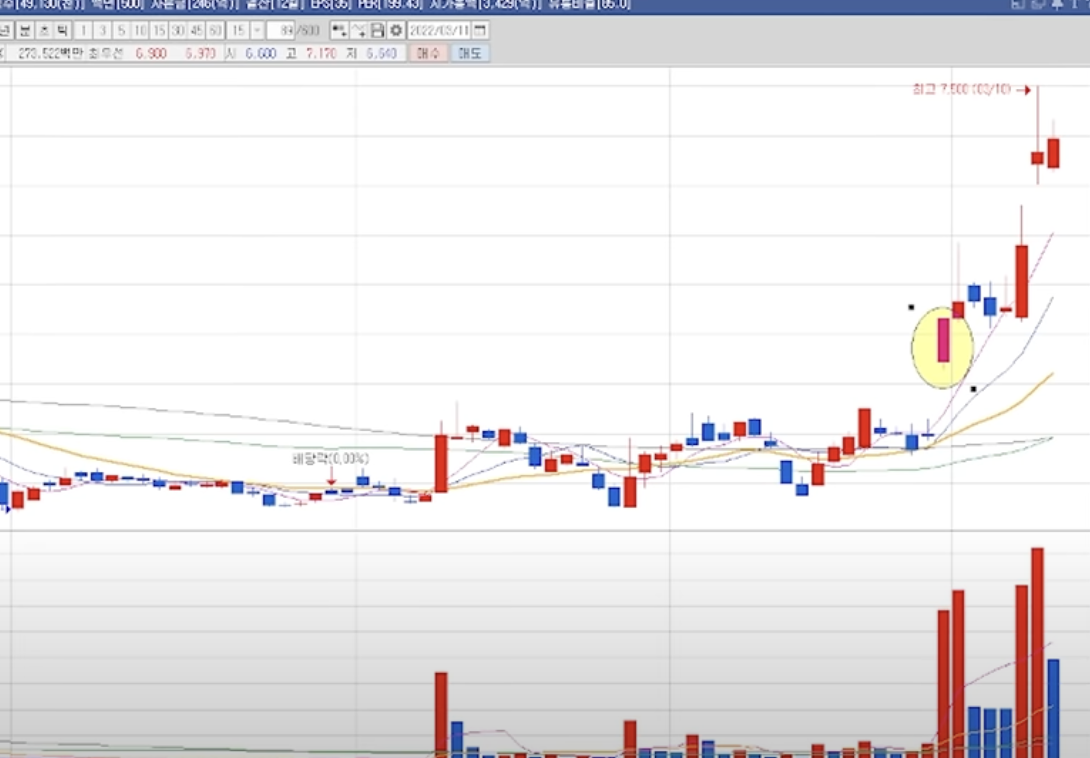1090x758 pixels.
Task: Click the open price 6,600 value
Action: [261, 54]
